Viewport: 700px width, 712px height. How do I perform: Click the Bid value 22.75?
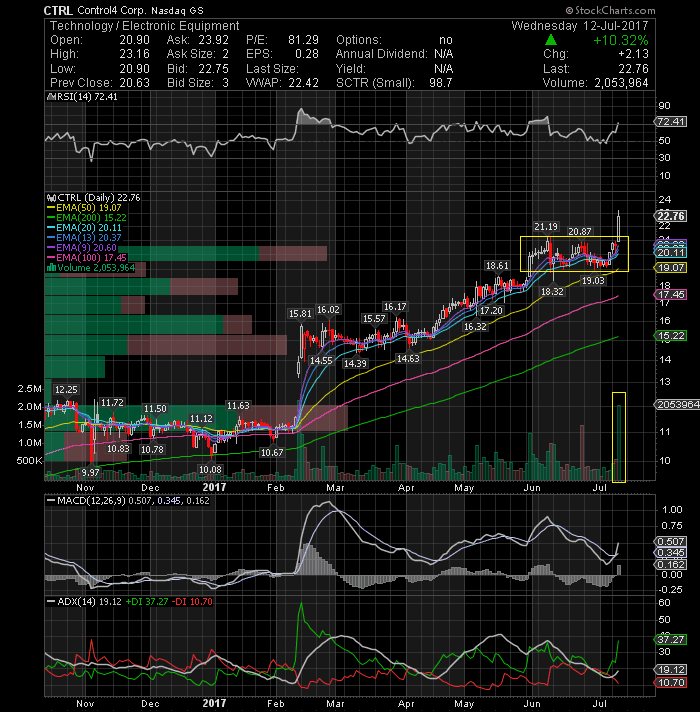(214, 69)
